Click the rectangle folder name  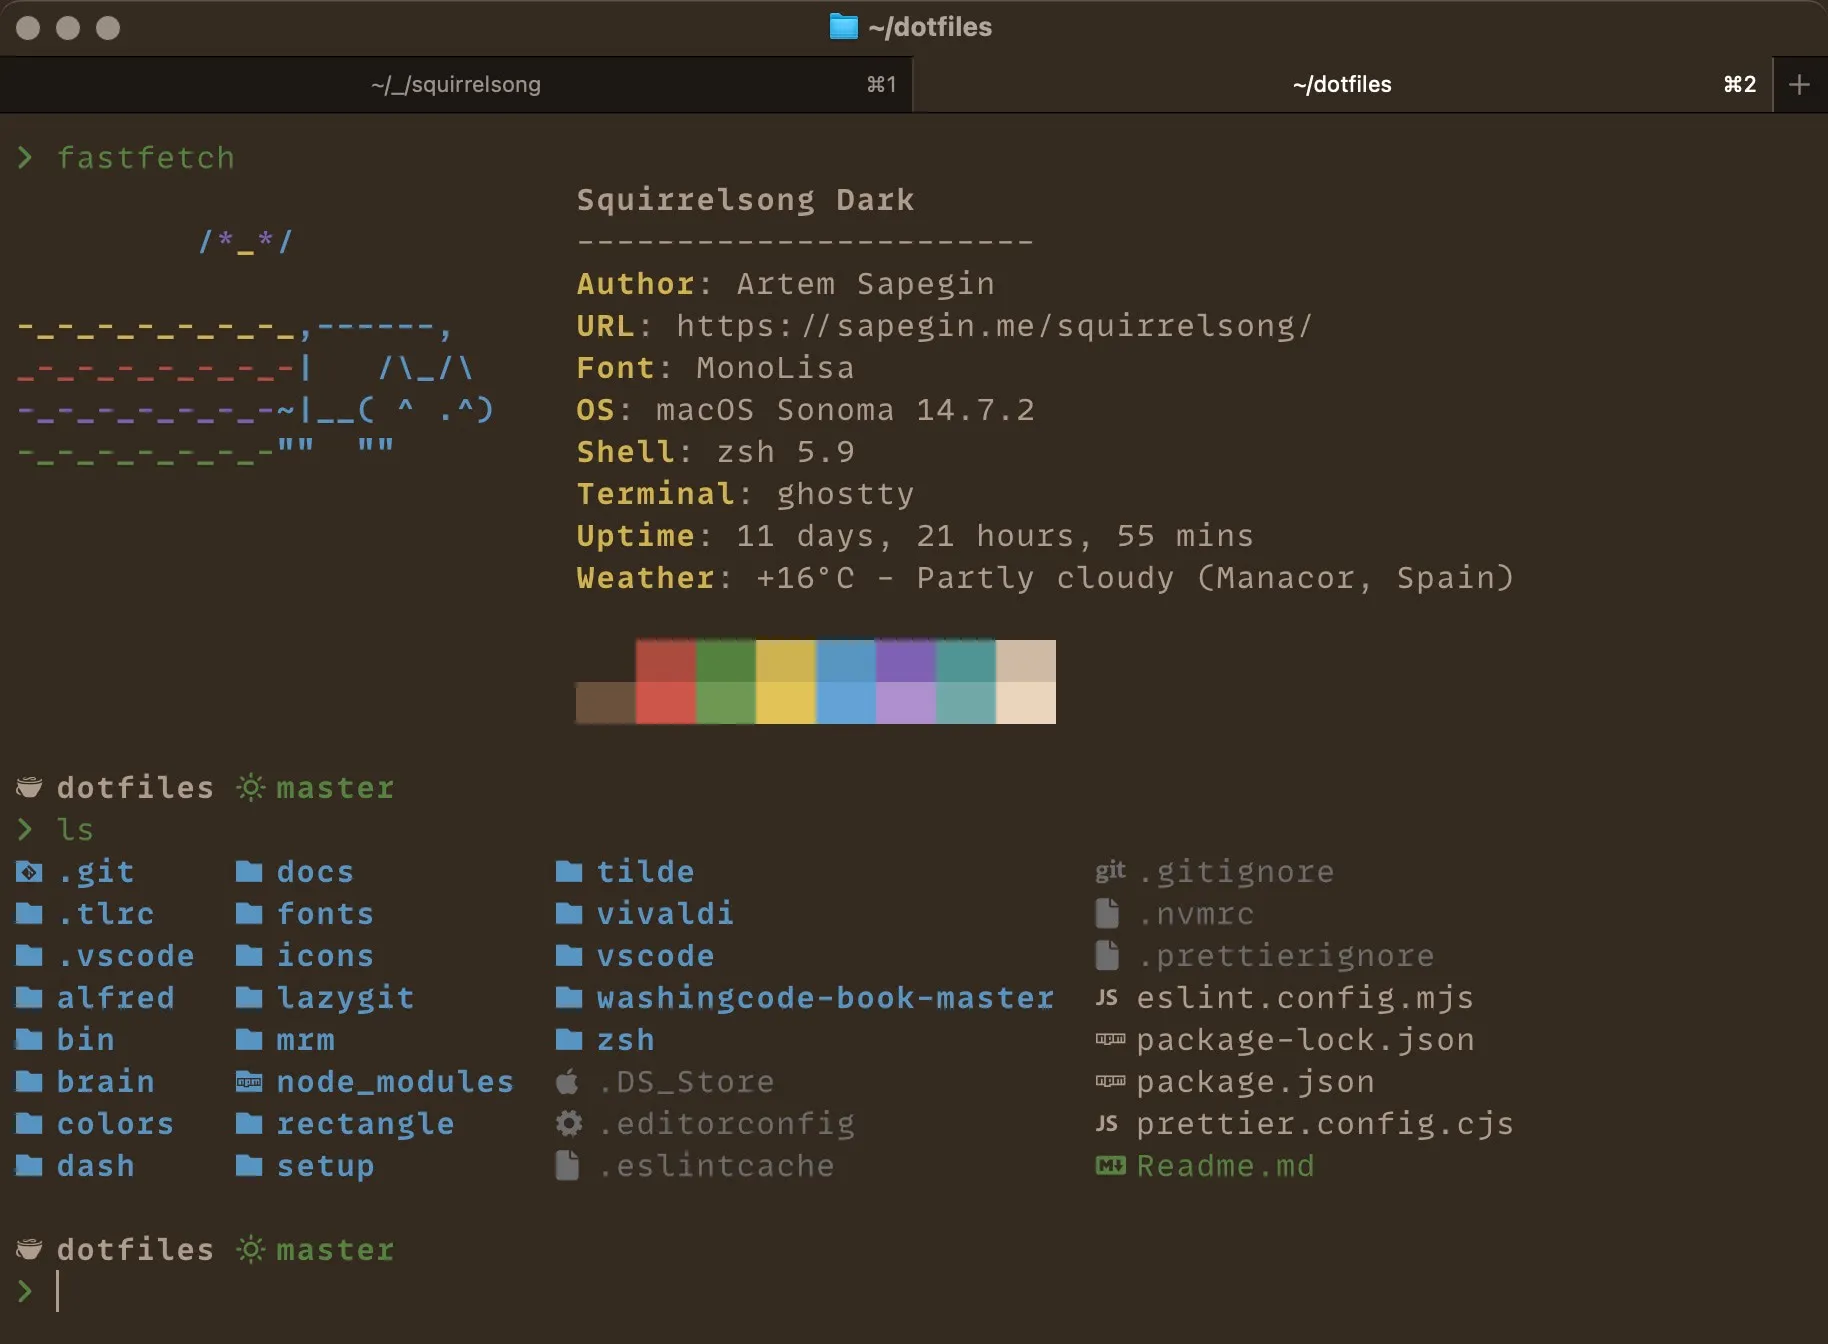coord(365,1124)
